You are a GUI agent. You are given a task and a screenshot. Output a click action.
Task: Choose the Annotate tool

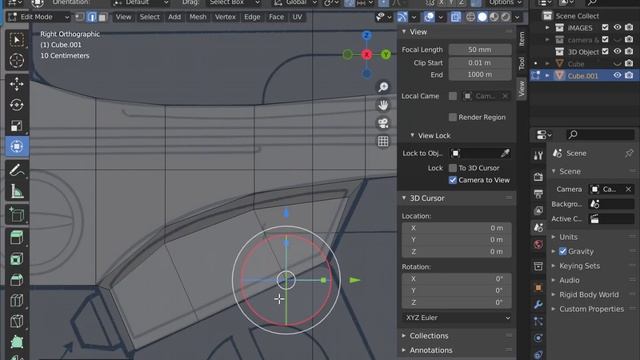tap(17, 170)
